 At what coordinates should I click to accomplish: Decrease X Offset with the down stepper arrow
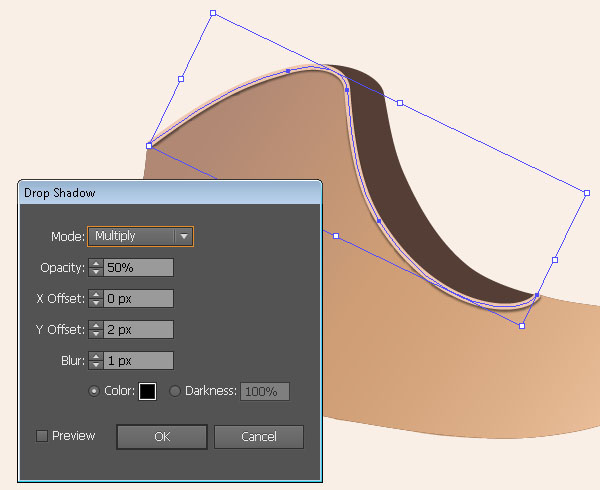[96, 303]
